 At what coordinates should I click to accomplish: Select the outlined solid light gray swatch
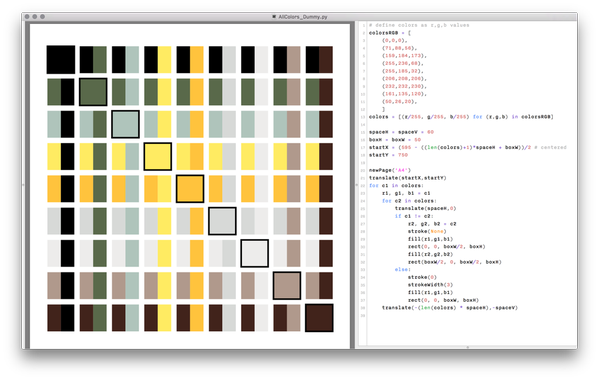(222, 221)
